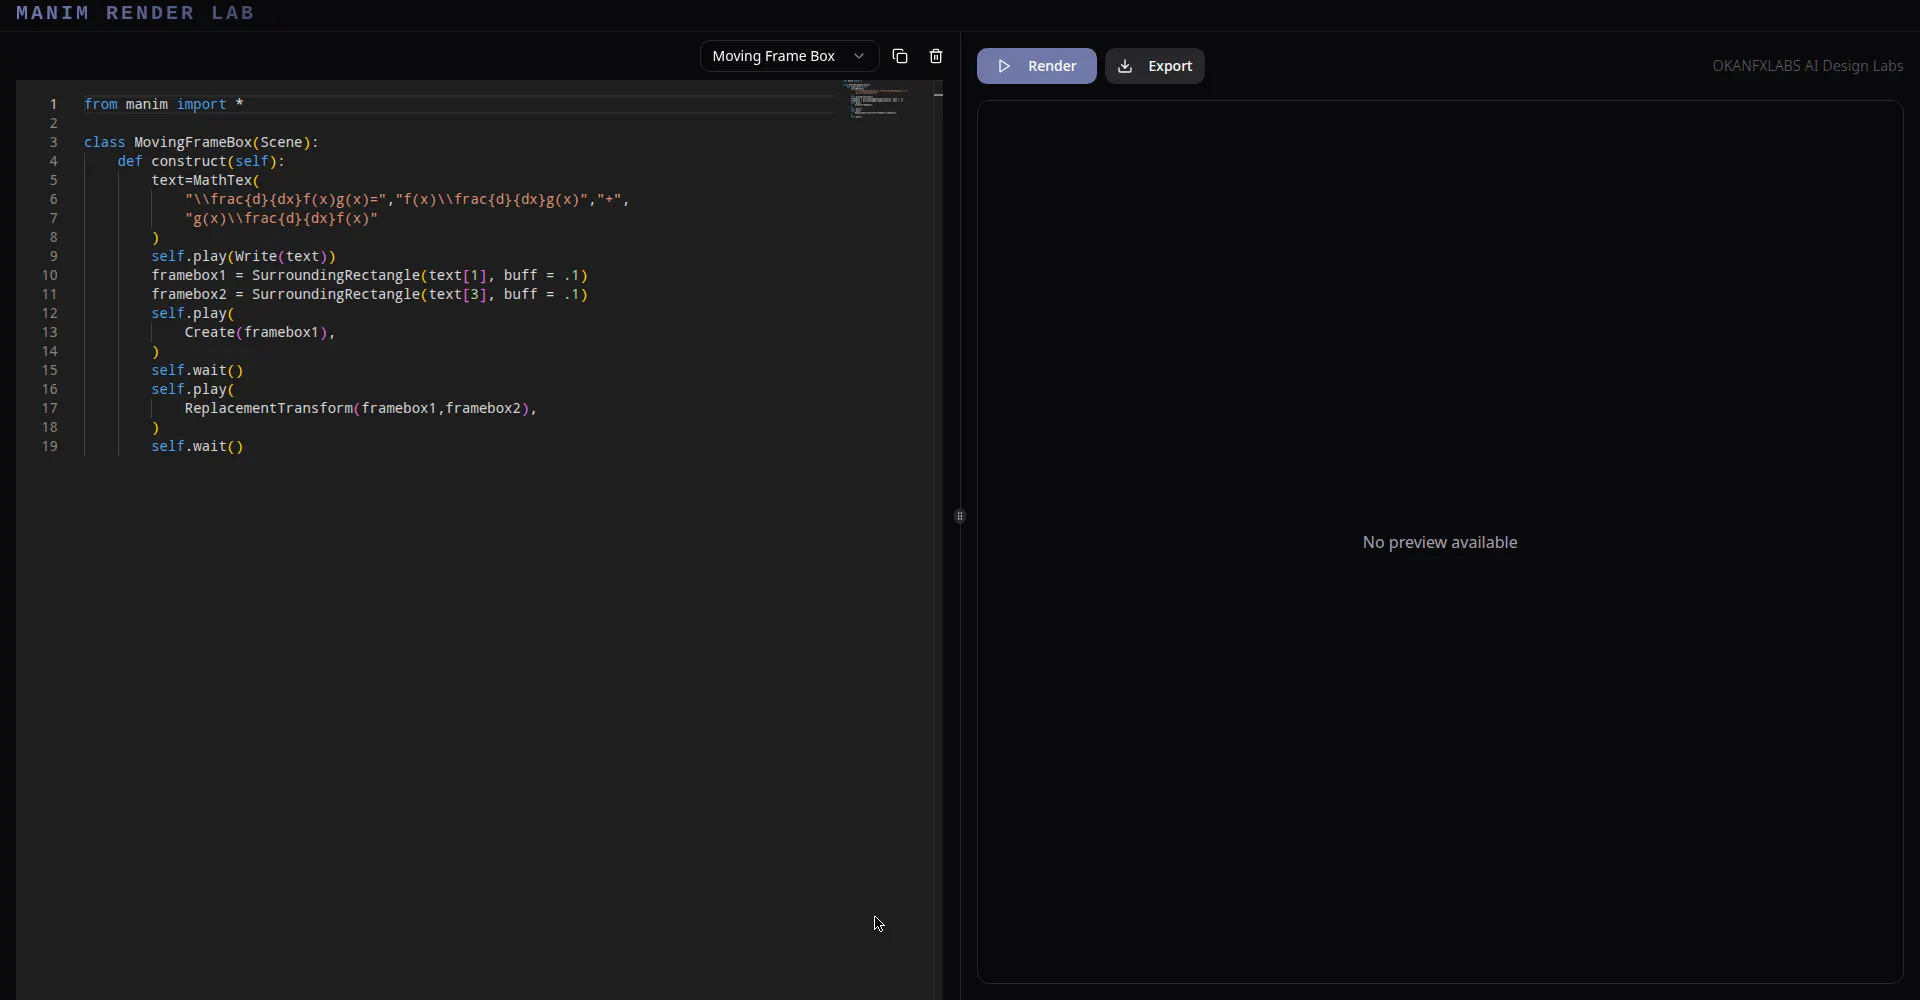Click the framebox2 SurroundingRectangle line

(x=370, y=294)
